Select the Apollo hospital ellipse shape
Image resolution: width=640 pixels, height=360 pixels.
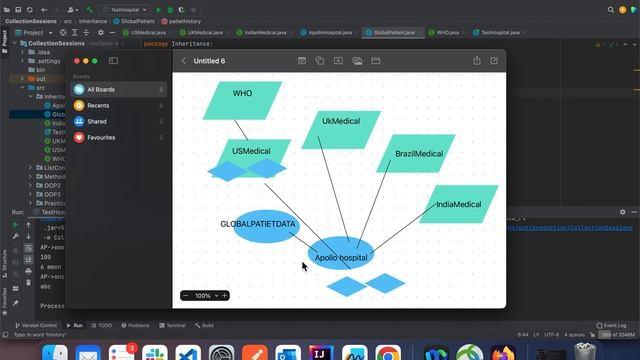[341, 253]
